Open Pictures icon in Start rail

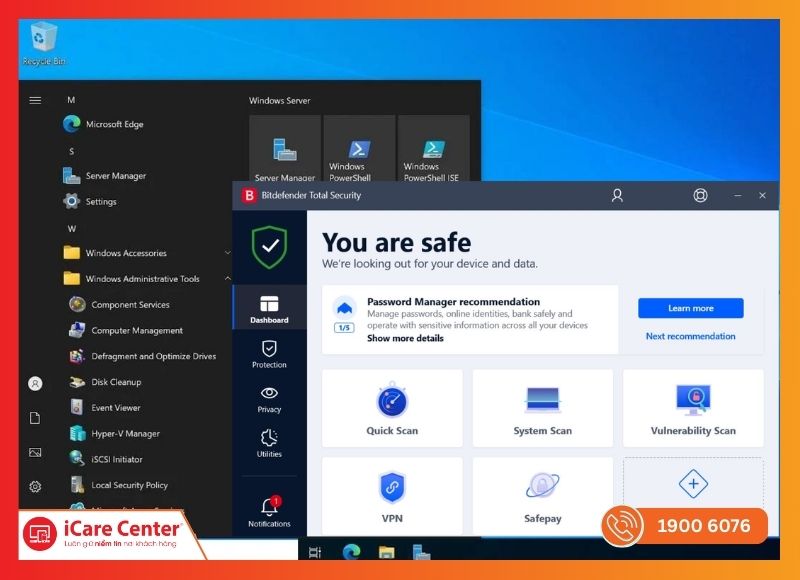pos(35,452)
